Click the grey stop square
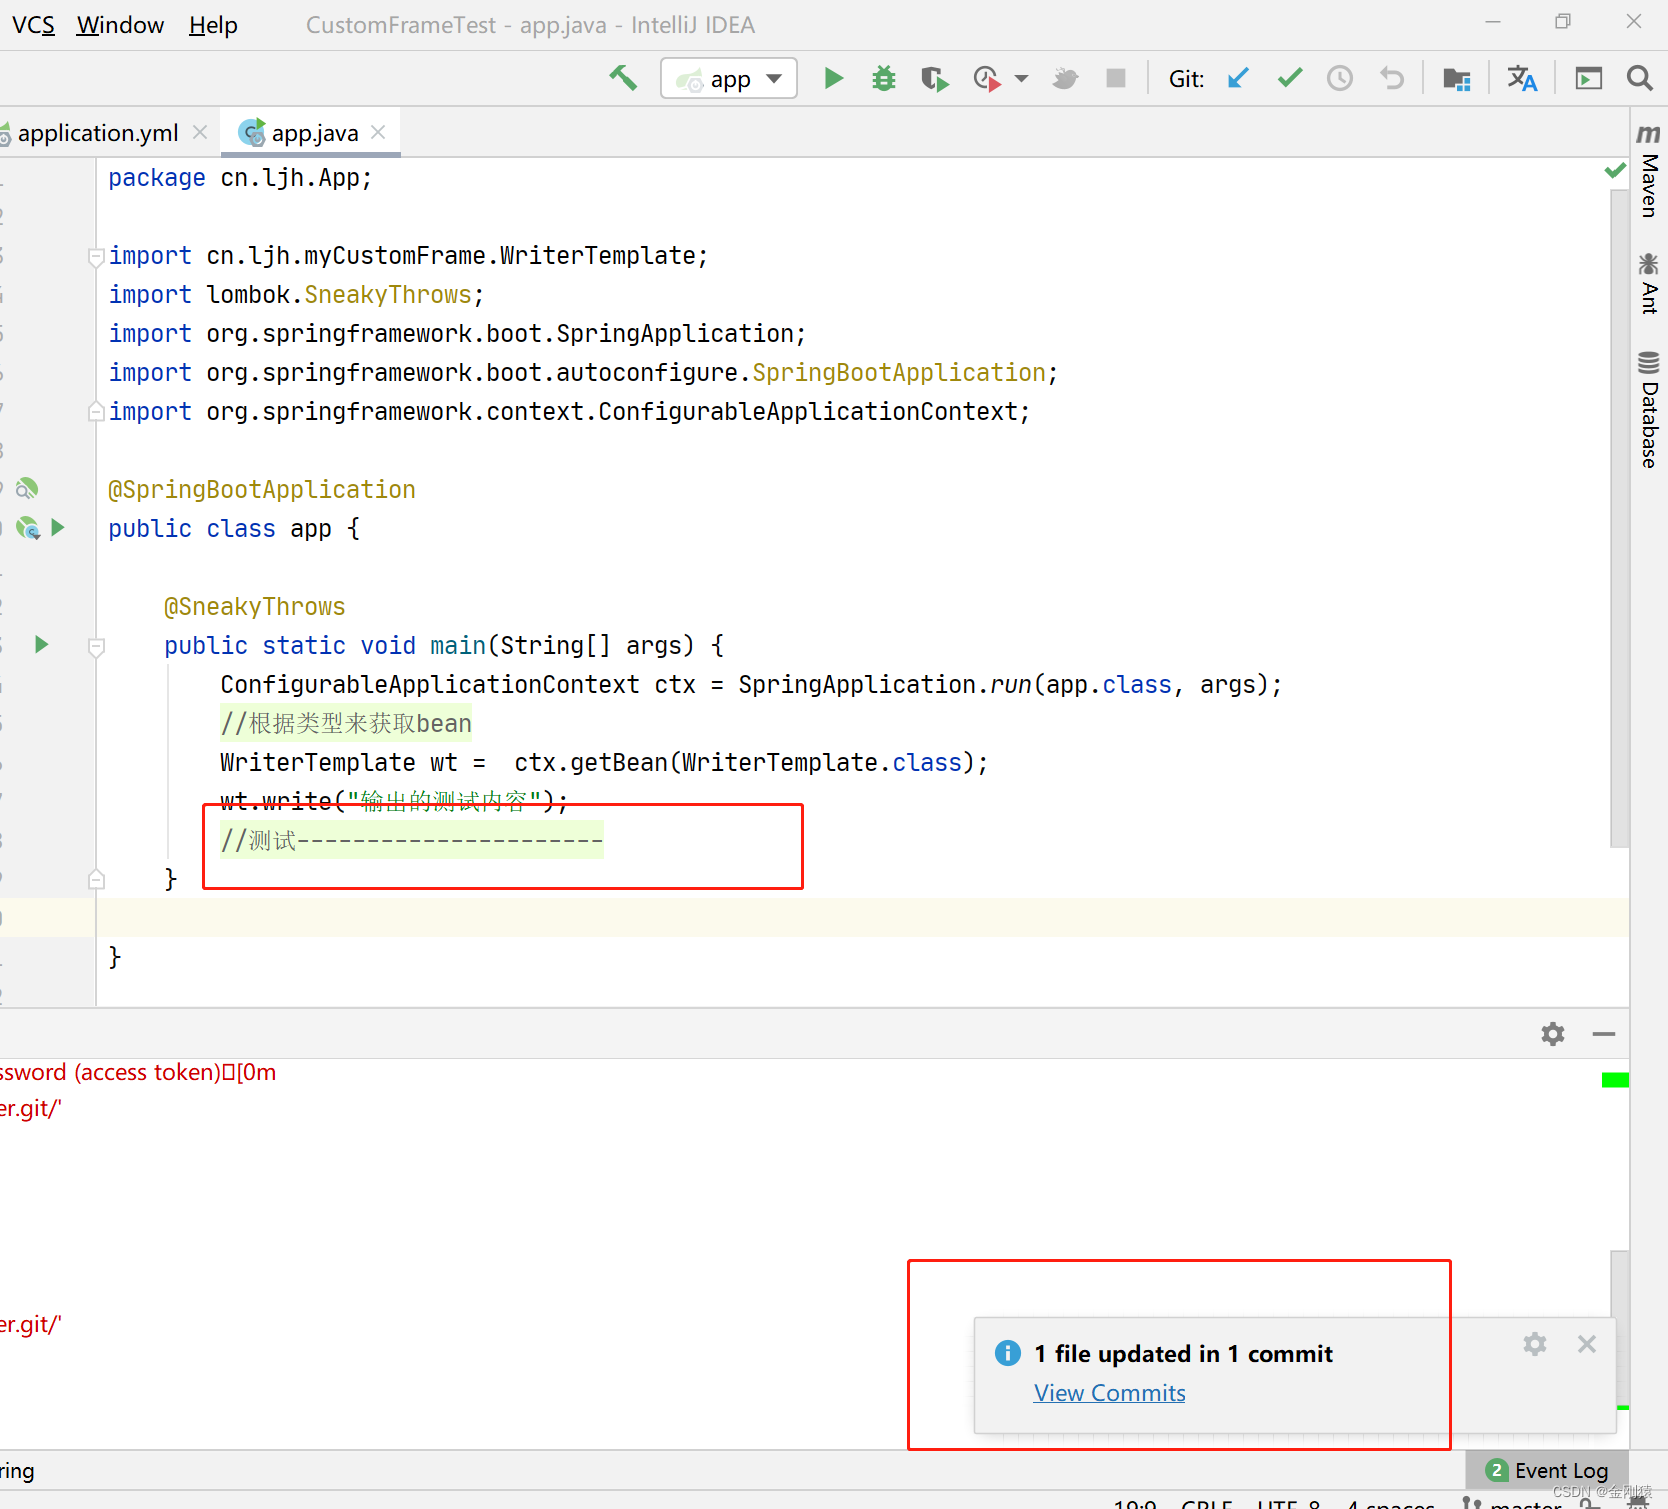Image resolution: width=1668 pixels, height=1509 pixels. [x=1116, y=78]
